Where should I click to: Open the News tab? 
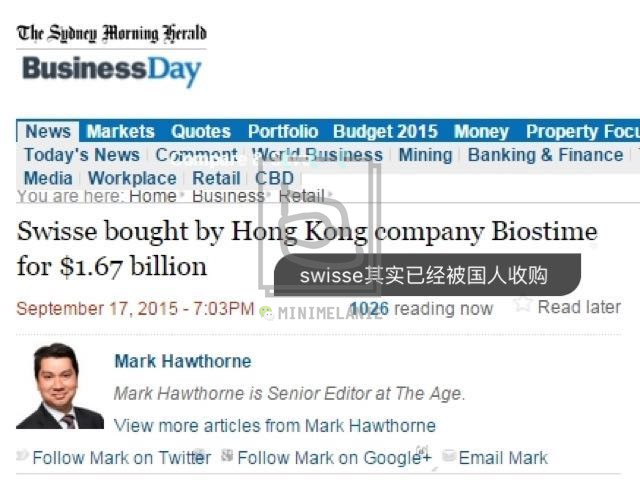(x=48, y=132)
